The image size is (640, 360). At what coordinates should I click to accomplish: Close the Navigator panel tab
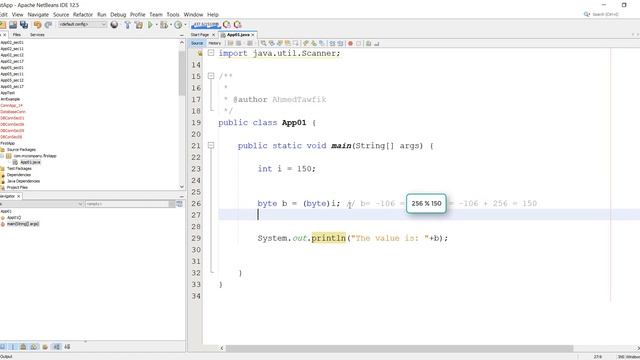click(18, 196)
